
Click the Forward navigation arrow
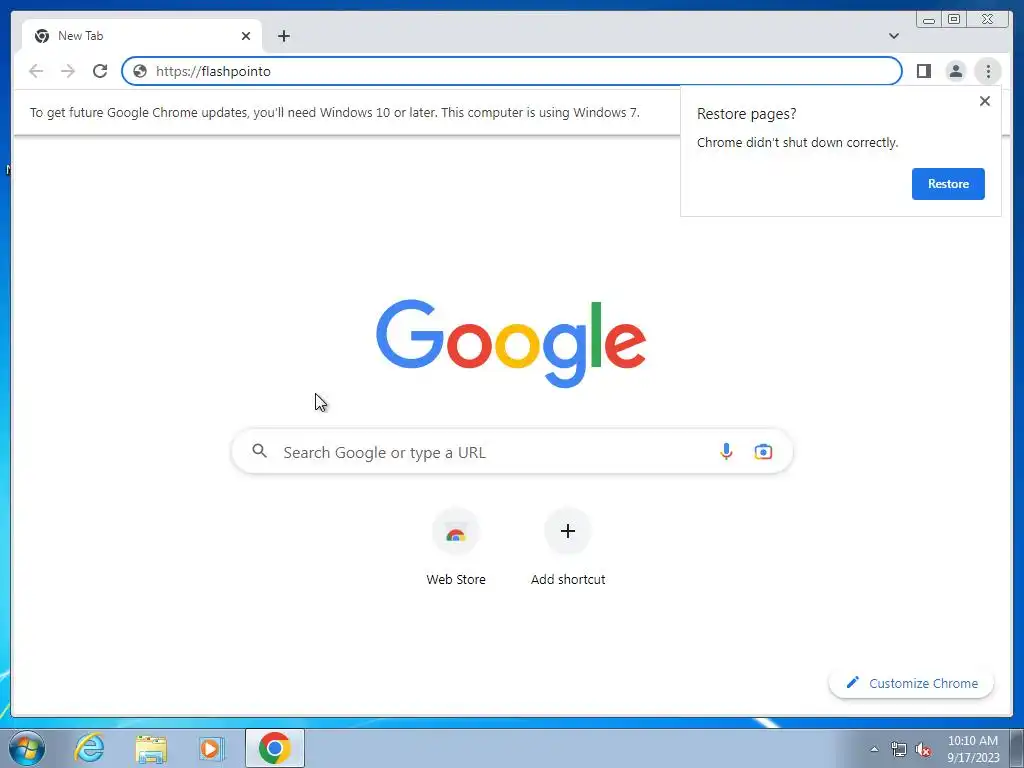68,71
